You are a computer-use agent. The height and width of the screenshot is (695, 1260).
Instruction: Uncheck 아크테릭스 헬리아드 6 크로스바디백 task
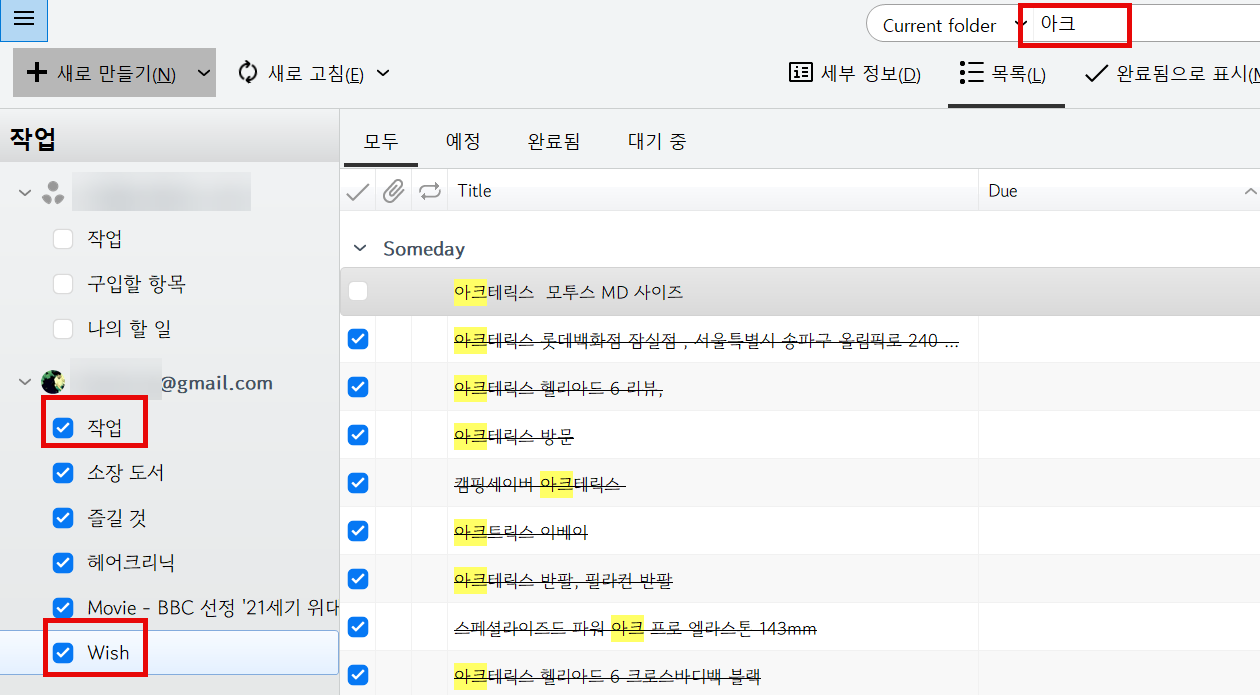click(x=358, y=675)
